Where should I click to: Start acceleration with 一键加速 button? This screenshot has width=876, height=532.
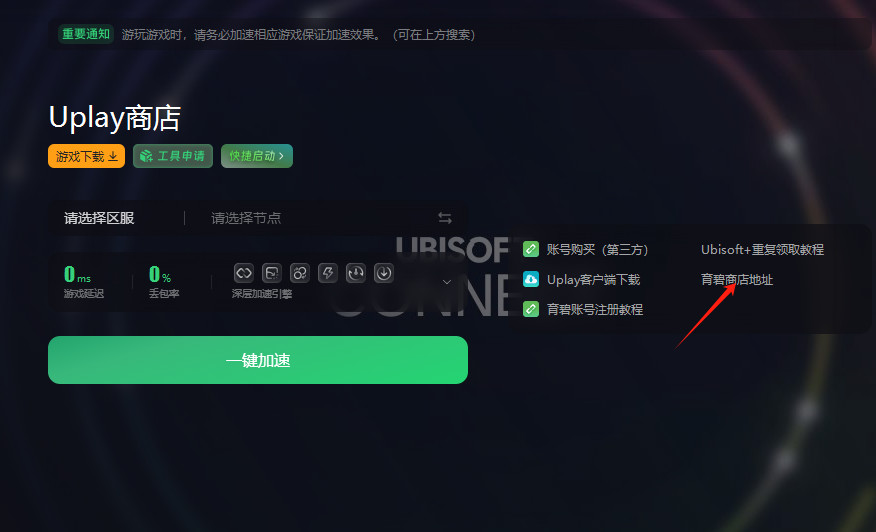pyautogui.click(x=258, y=360)
